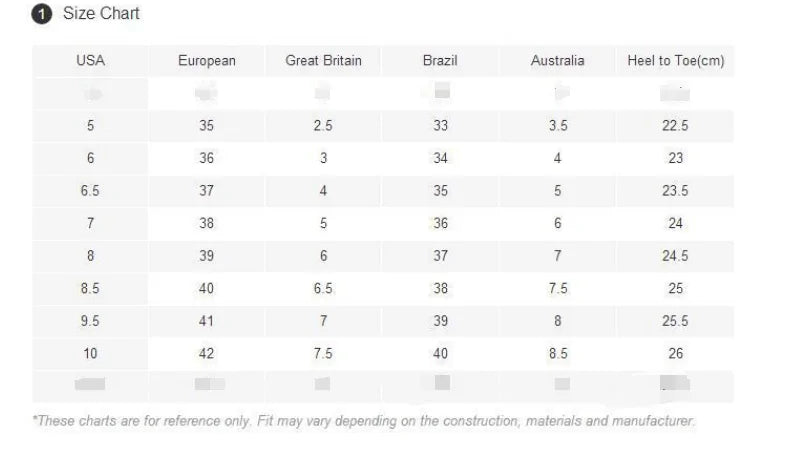Select Australia size 3.5 cell
811x461 pixels.
point(557,126)
